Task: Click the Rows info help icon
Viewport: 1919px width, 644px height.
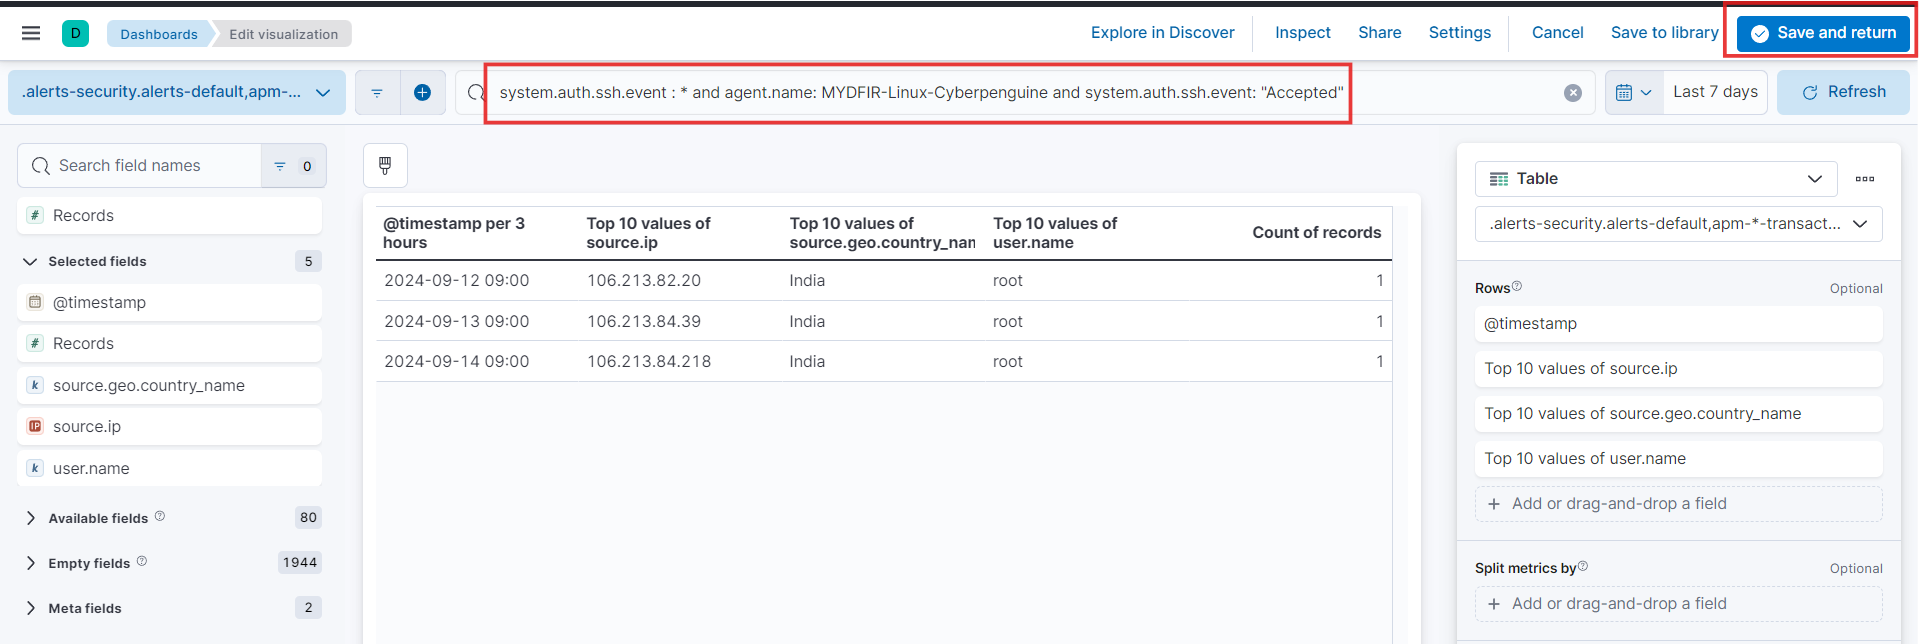Action: 1517,287
